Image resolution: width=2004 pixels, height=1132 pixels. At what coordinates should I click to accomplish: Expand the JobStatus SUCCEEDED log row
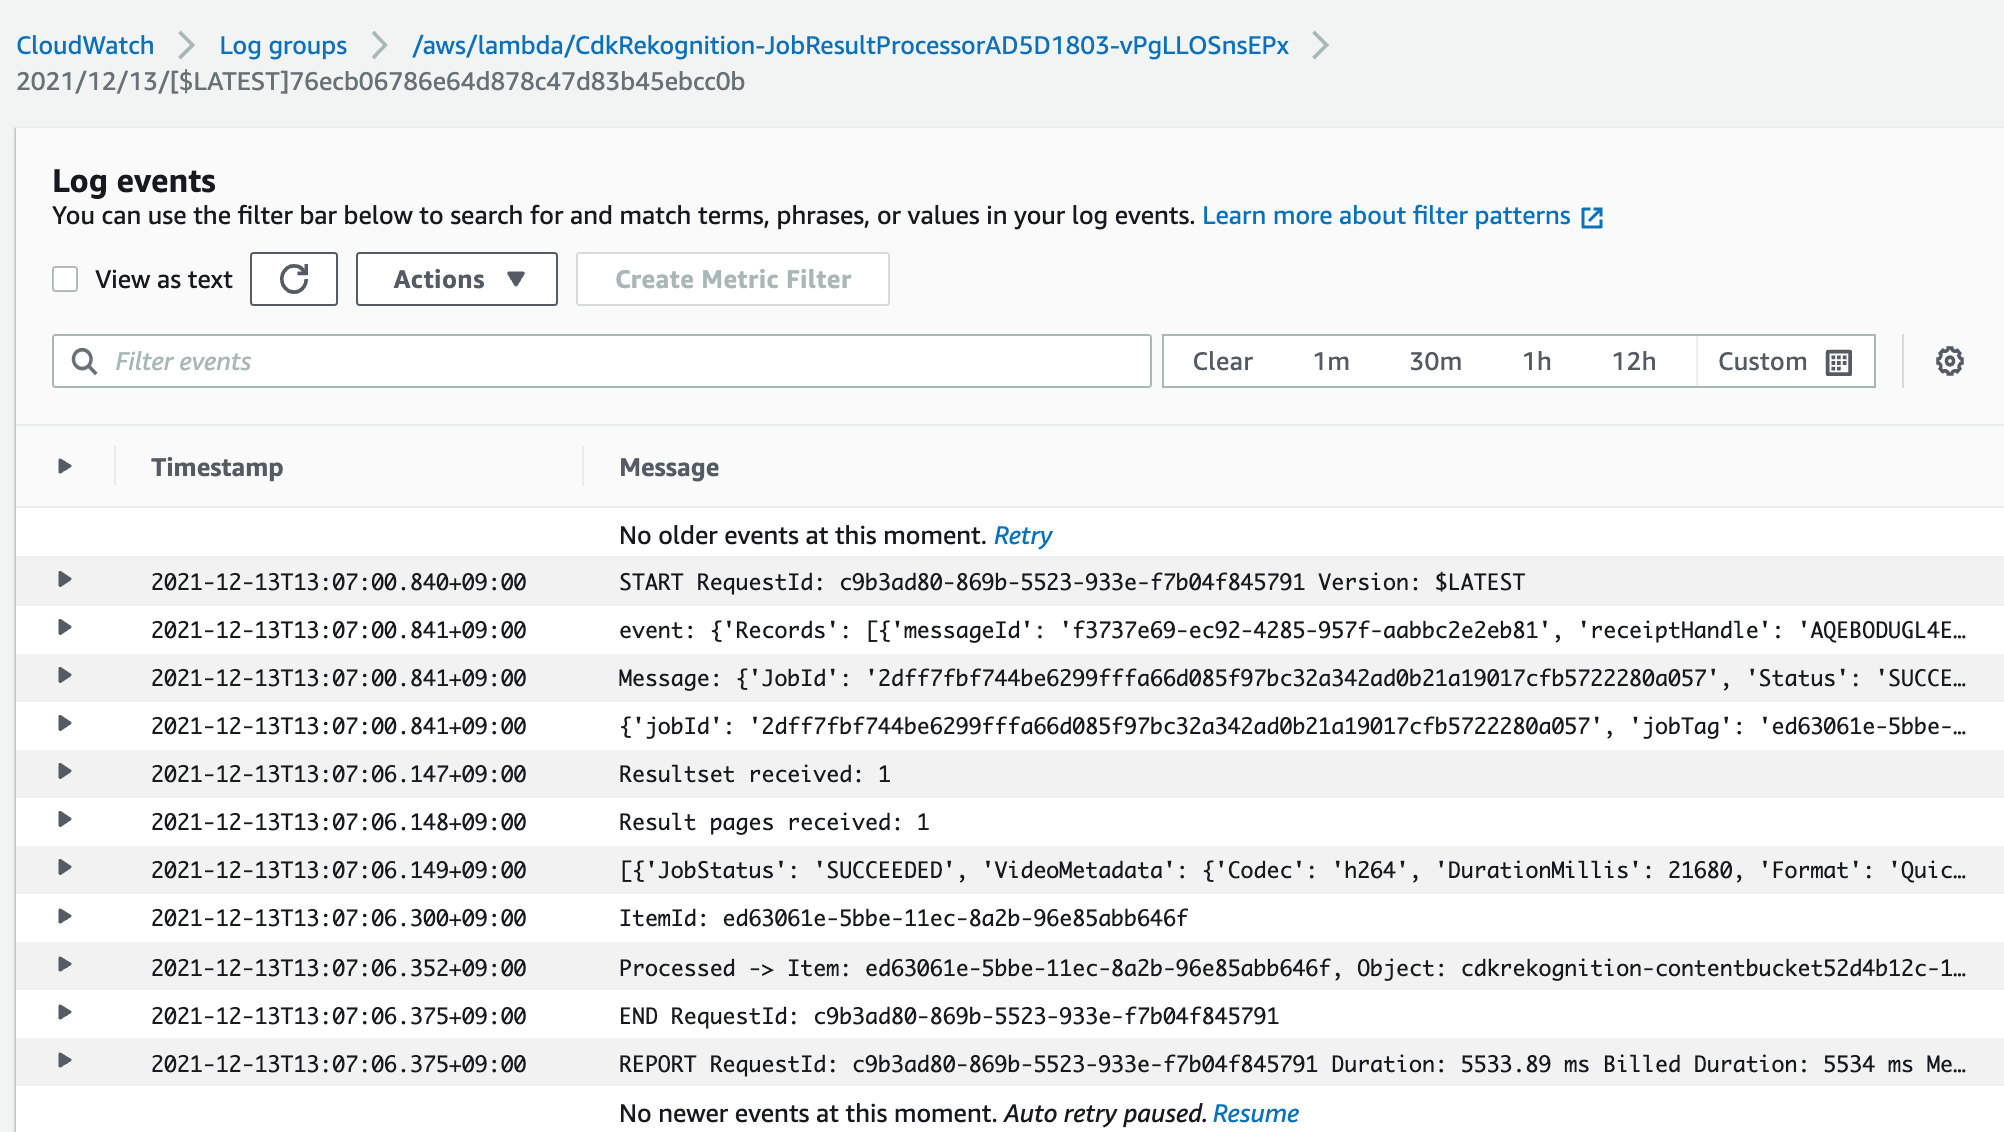[x=65, y=868]
